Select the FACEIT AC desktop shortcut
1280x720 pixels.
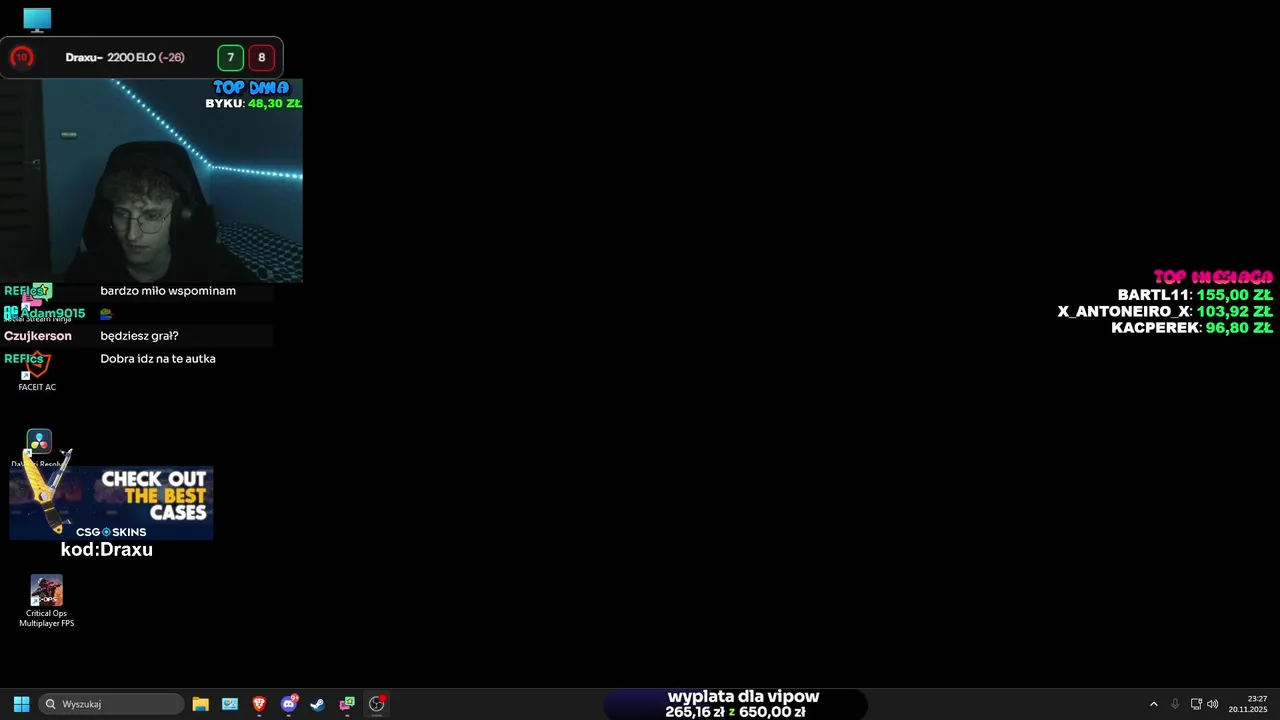tap(37, 373)
